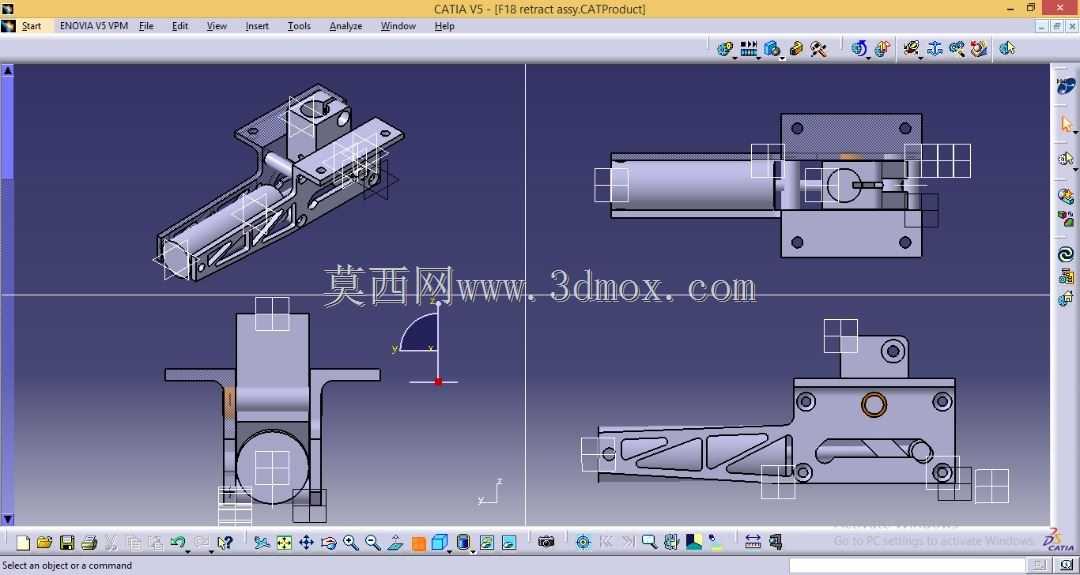This screenshot has width=1080, height=575.
Task: Open the Start menu
Action: pos(31,26)
